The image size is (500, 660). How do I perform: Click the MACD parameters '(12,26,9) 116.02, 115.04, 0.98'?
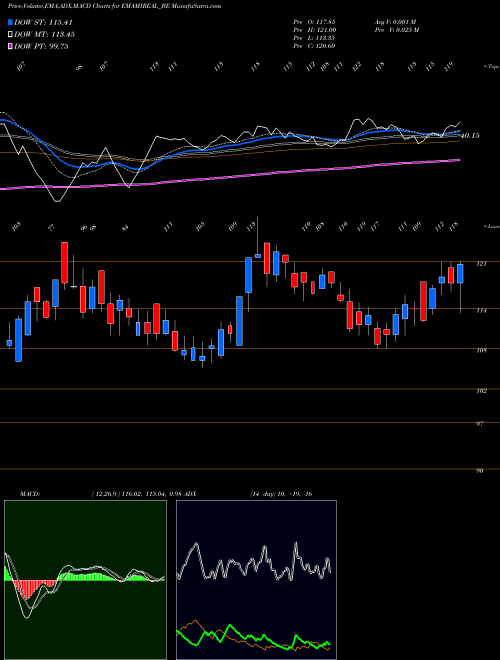coord(136,494)
